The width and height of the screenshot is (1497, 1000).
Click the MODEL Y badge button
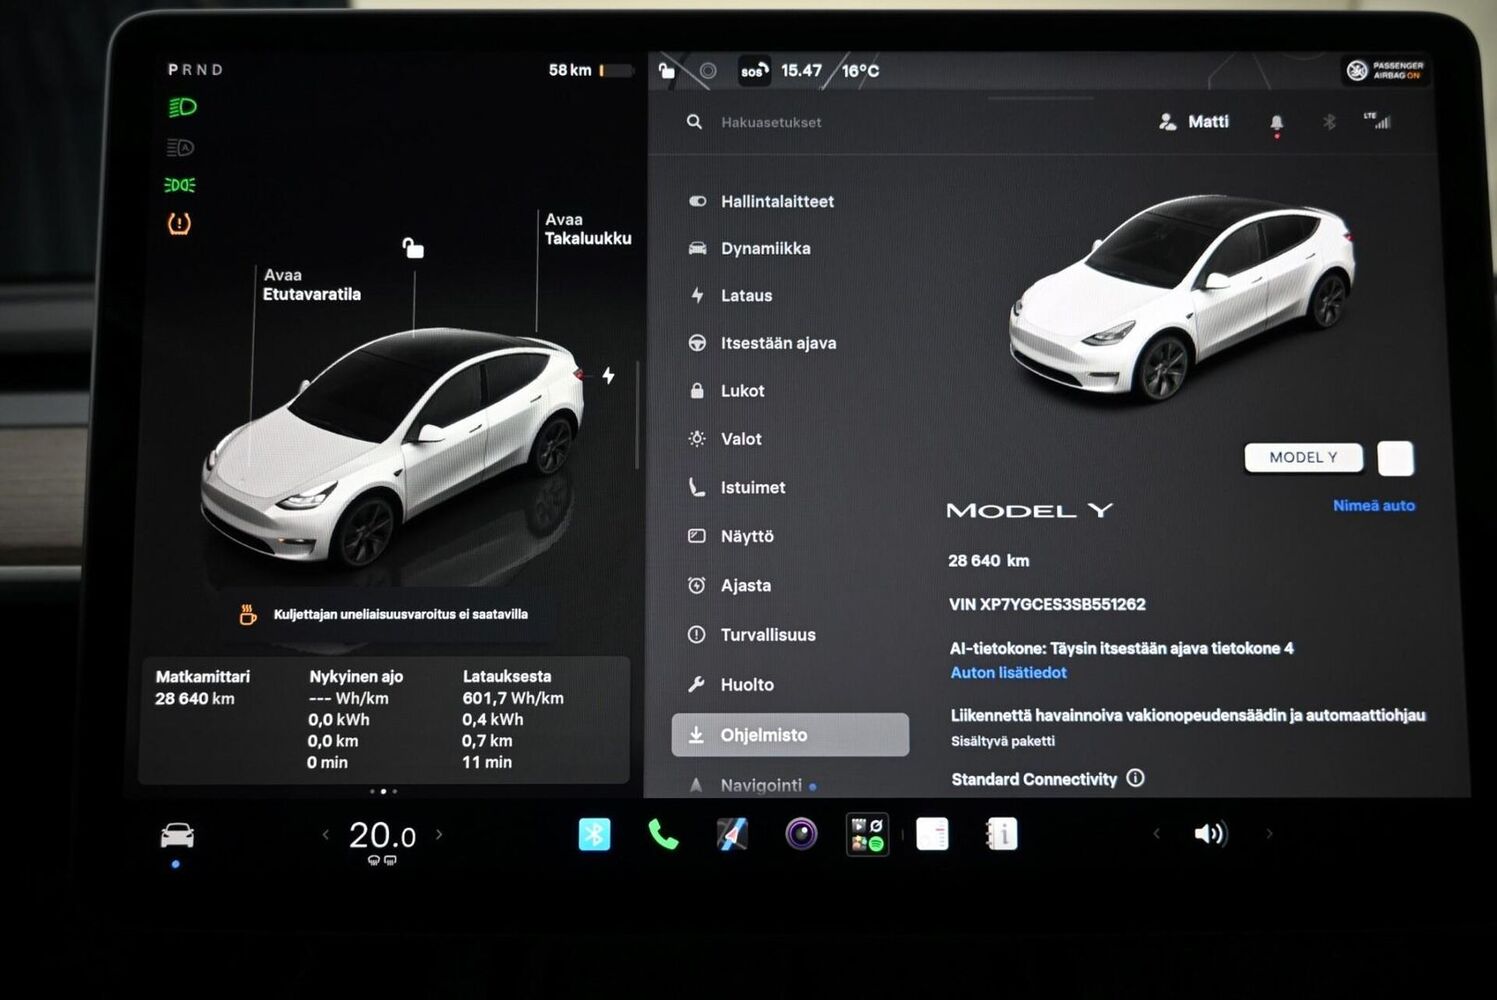click(1303, 457)
